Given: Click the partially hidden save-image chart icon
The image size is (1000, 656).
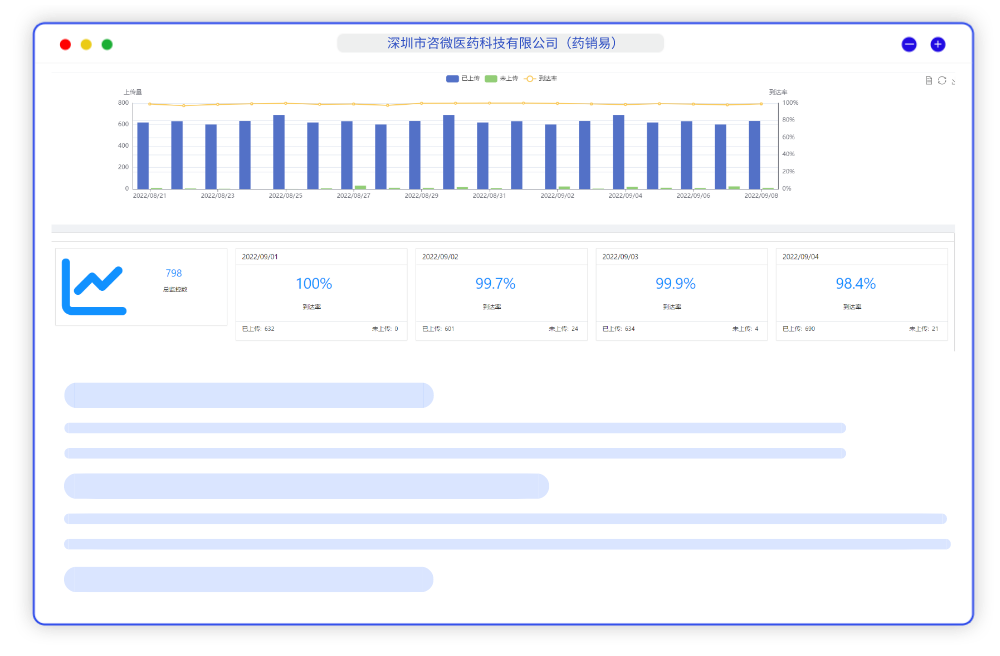Looking at the screenshot, I should pyautogui.click(x=953, y=81).
